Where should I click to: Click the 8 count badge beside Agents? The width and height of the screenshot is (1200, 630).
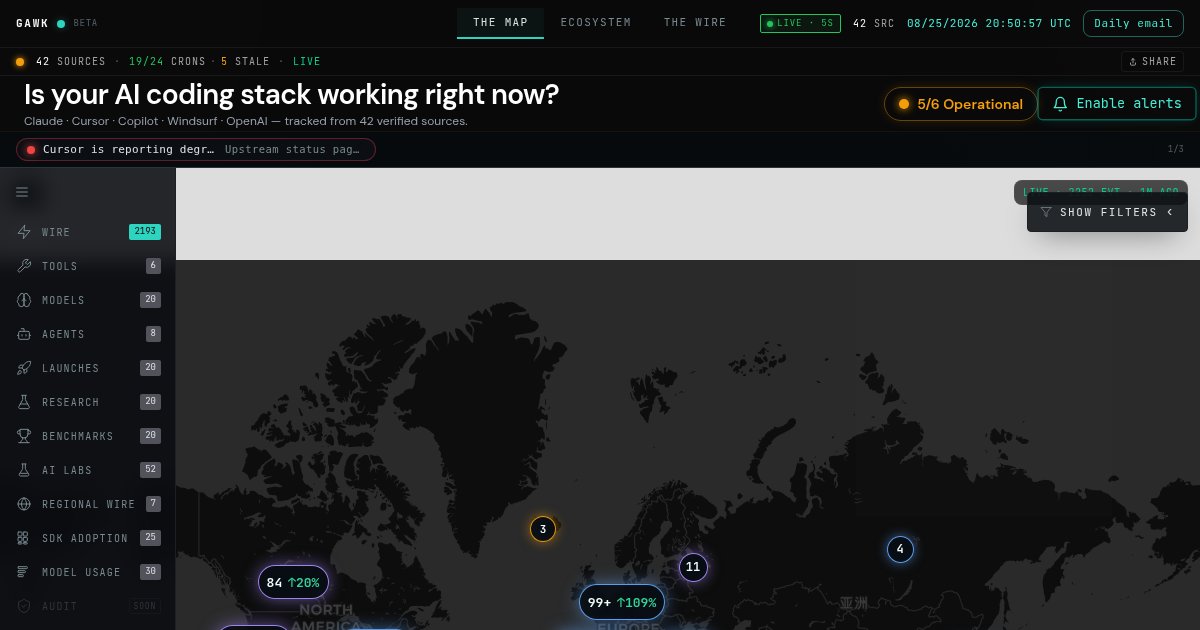(x=153, y=334)
